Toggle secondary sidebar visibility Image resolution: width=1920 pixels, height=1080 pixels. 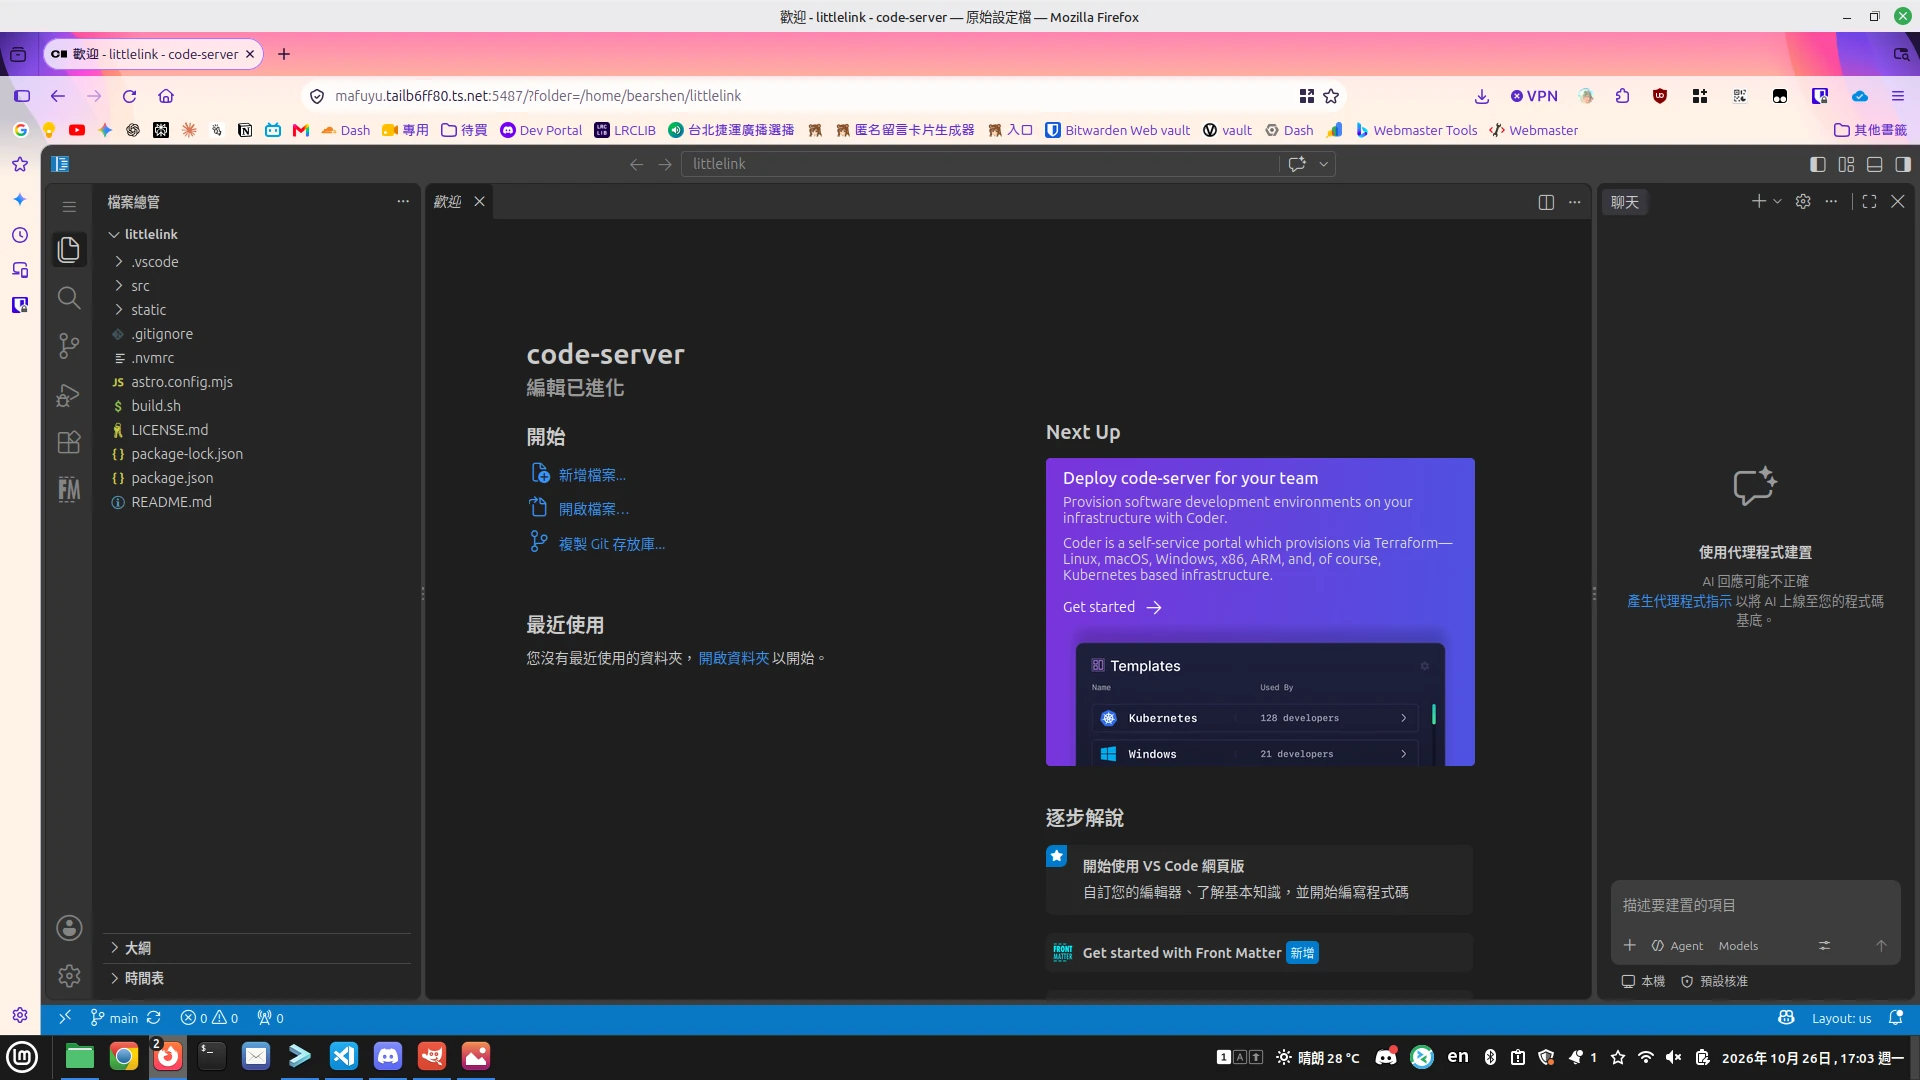tap(1903, 164)
